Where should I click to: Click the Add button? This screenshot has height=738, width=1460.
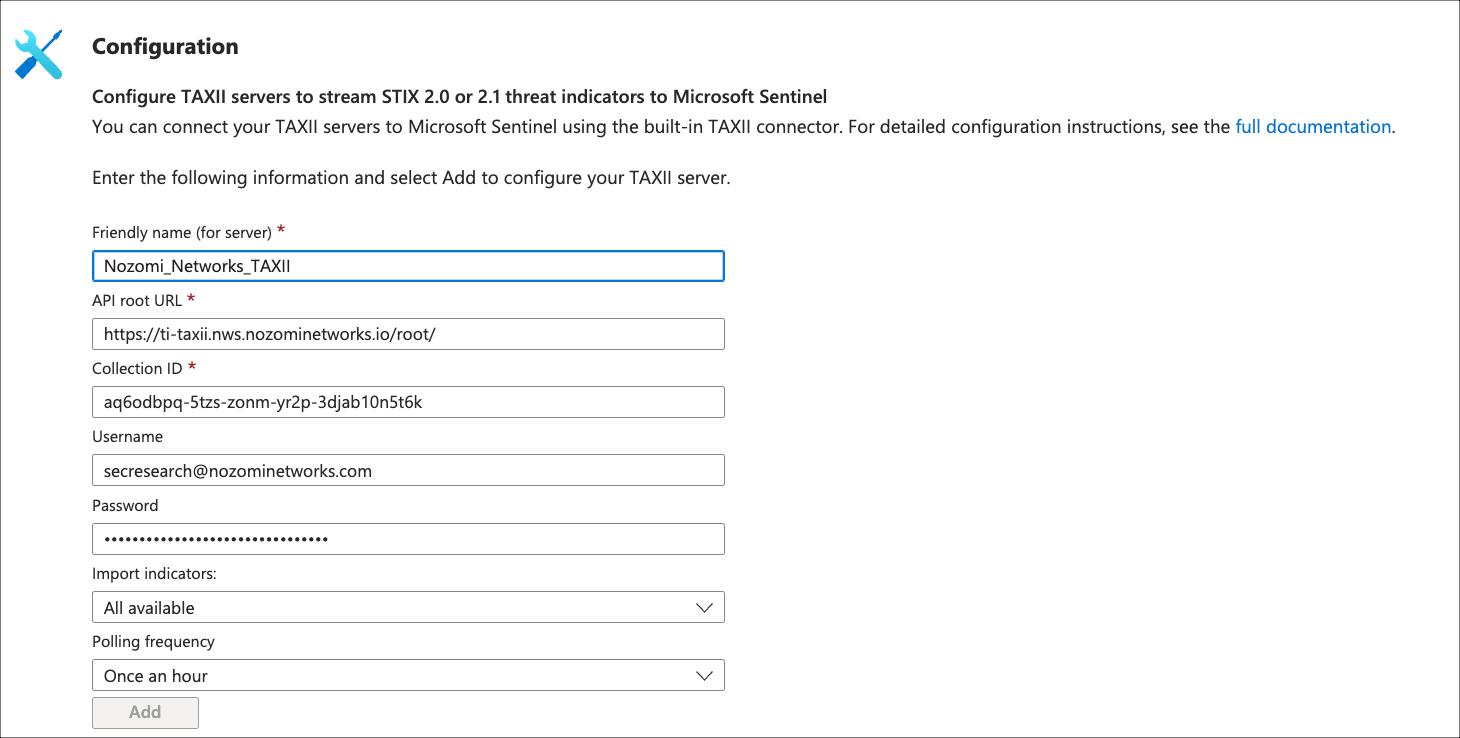(145, 712)
